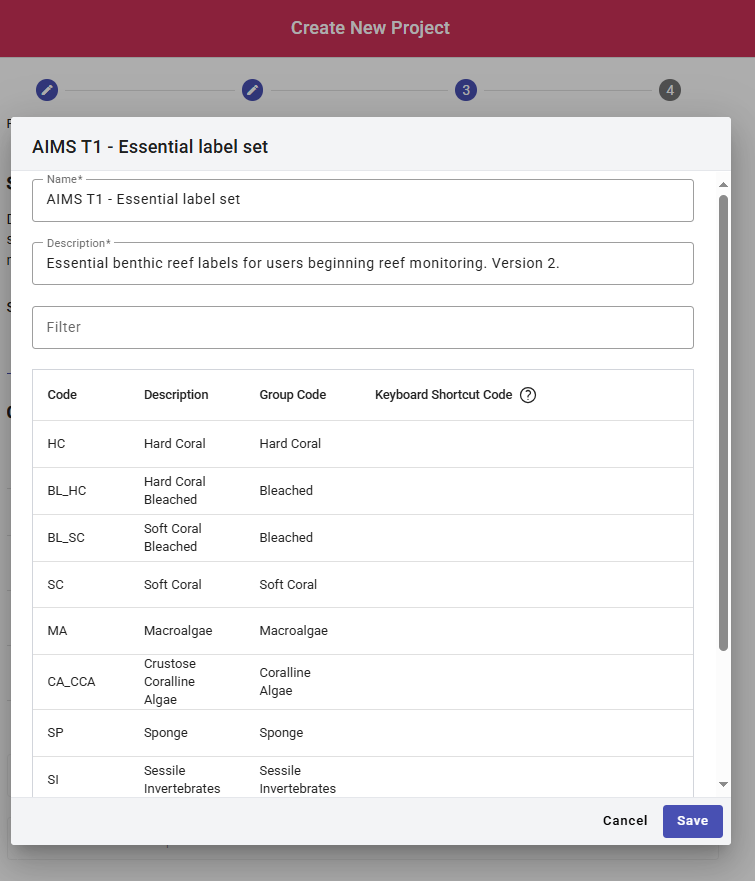Image resolution: width=755 pixels, height=881 pixels.
Task: Click Keyboard Shortcut Code help icon
Action: 529,395
